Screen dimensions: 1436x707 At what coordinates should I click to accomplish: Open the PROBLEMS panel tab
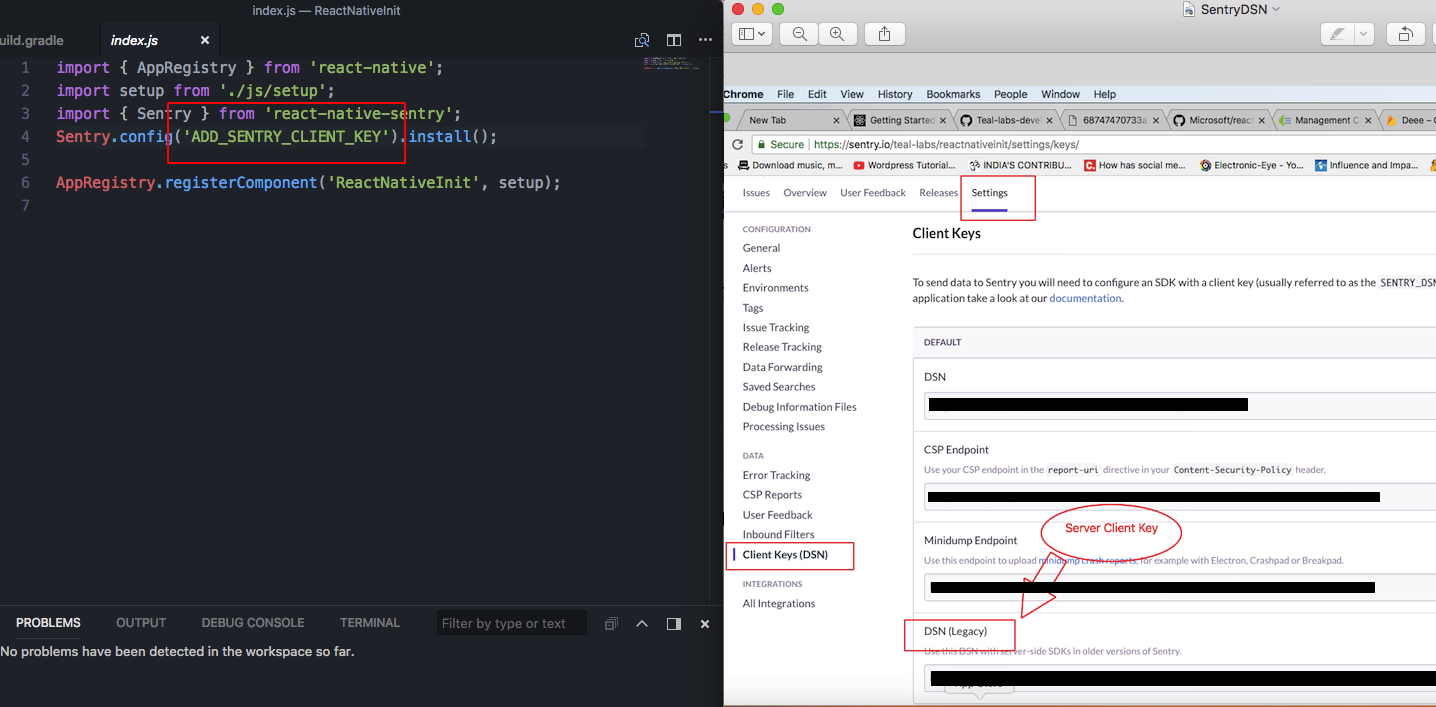[x=48, y=622]
